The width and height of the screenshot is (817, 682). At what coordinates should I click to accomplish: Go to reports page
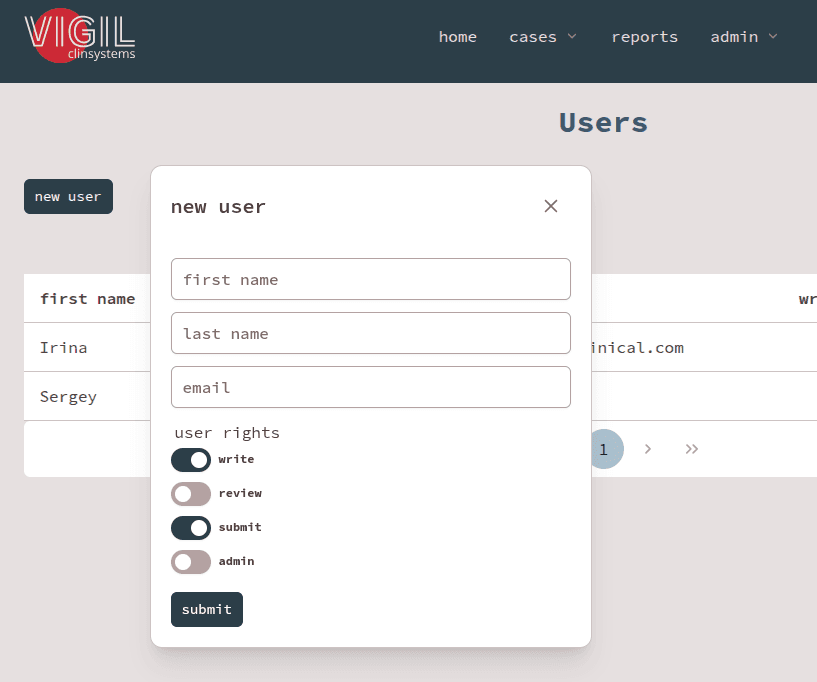(645, 37)
